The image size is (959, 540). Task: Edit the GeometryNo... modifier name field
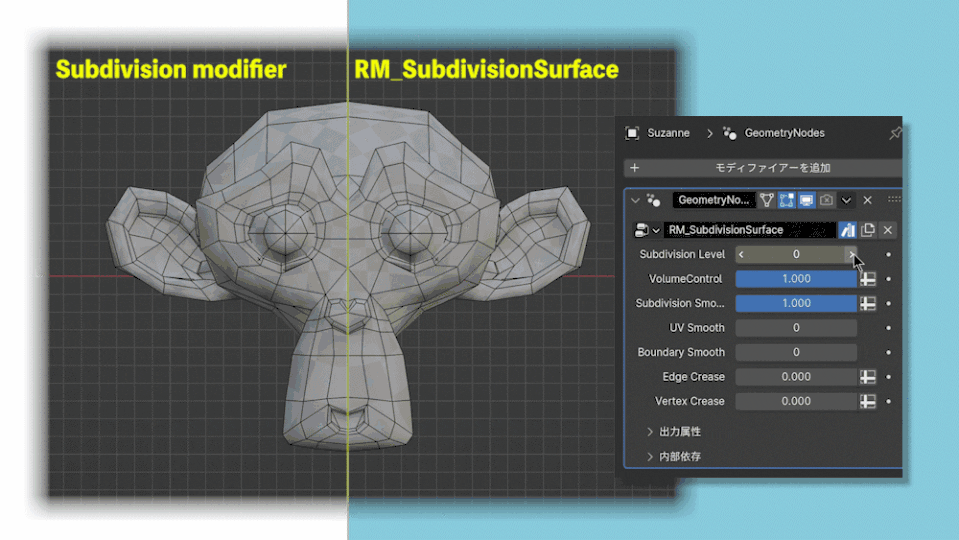point(713,200)
